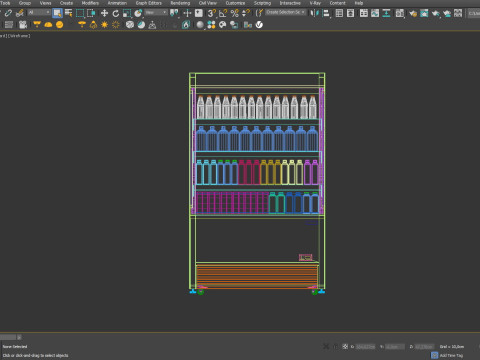Select the Move tool
The height and width of the screenshot is (360, 480).
click(x=104, y=13)
